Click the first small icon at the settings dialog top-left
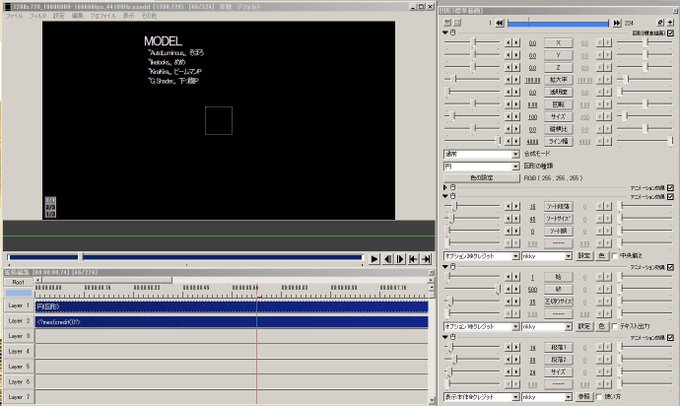This screenshot has width=680, height=406. click(x=448, y=23)
